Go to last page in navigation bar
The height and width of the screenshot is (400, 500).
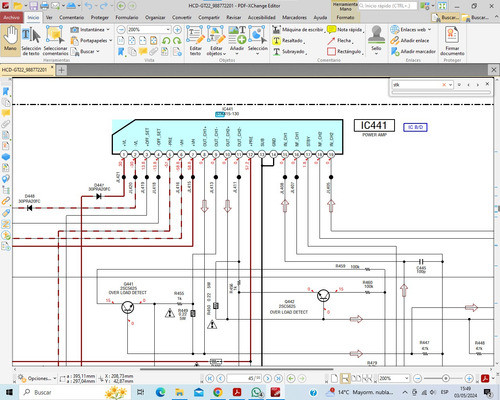click(278, 378)
